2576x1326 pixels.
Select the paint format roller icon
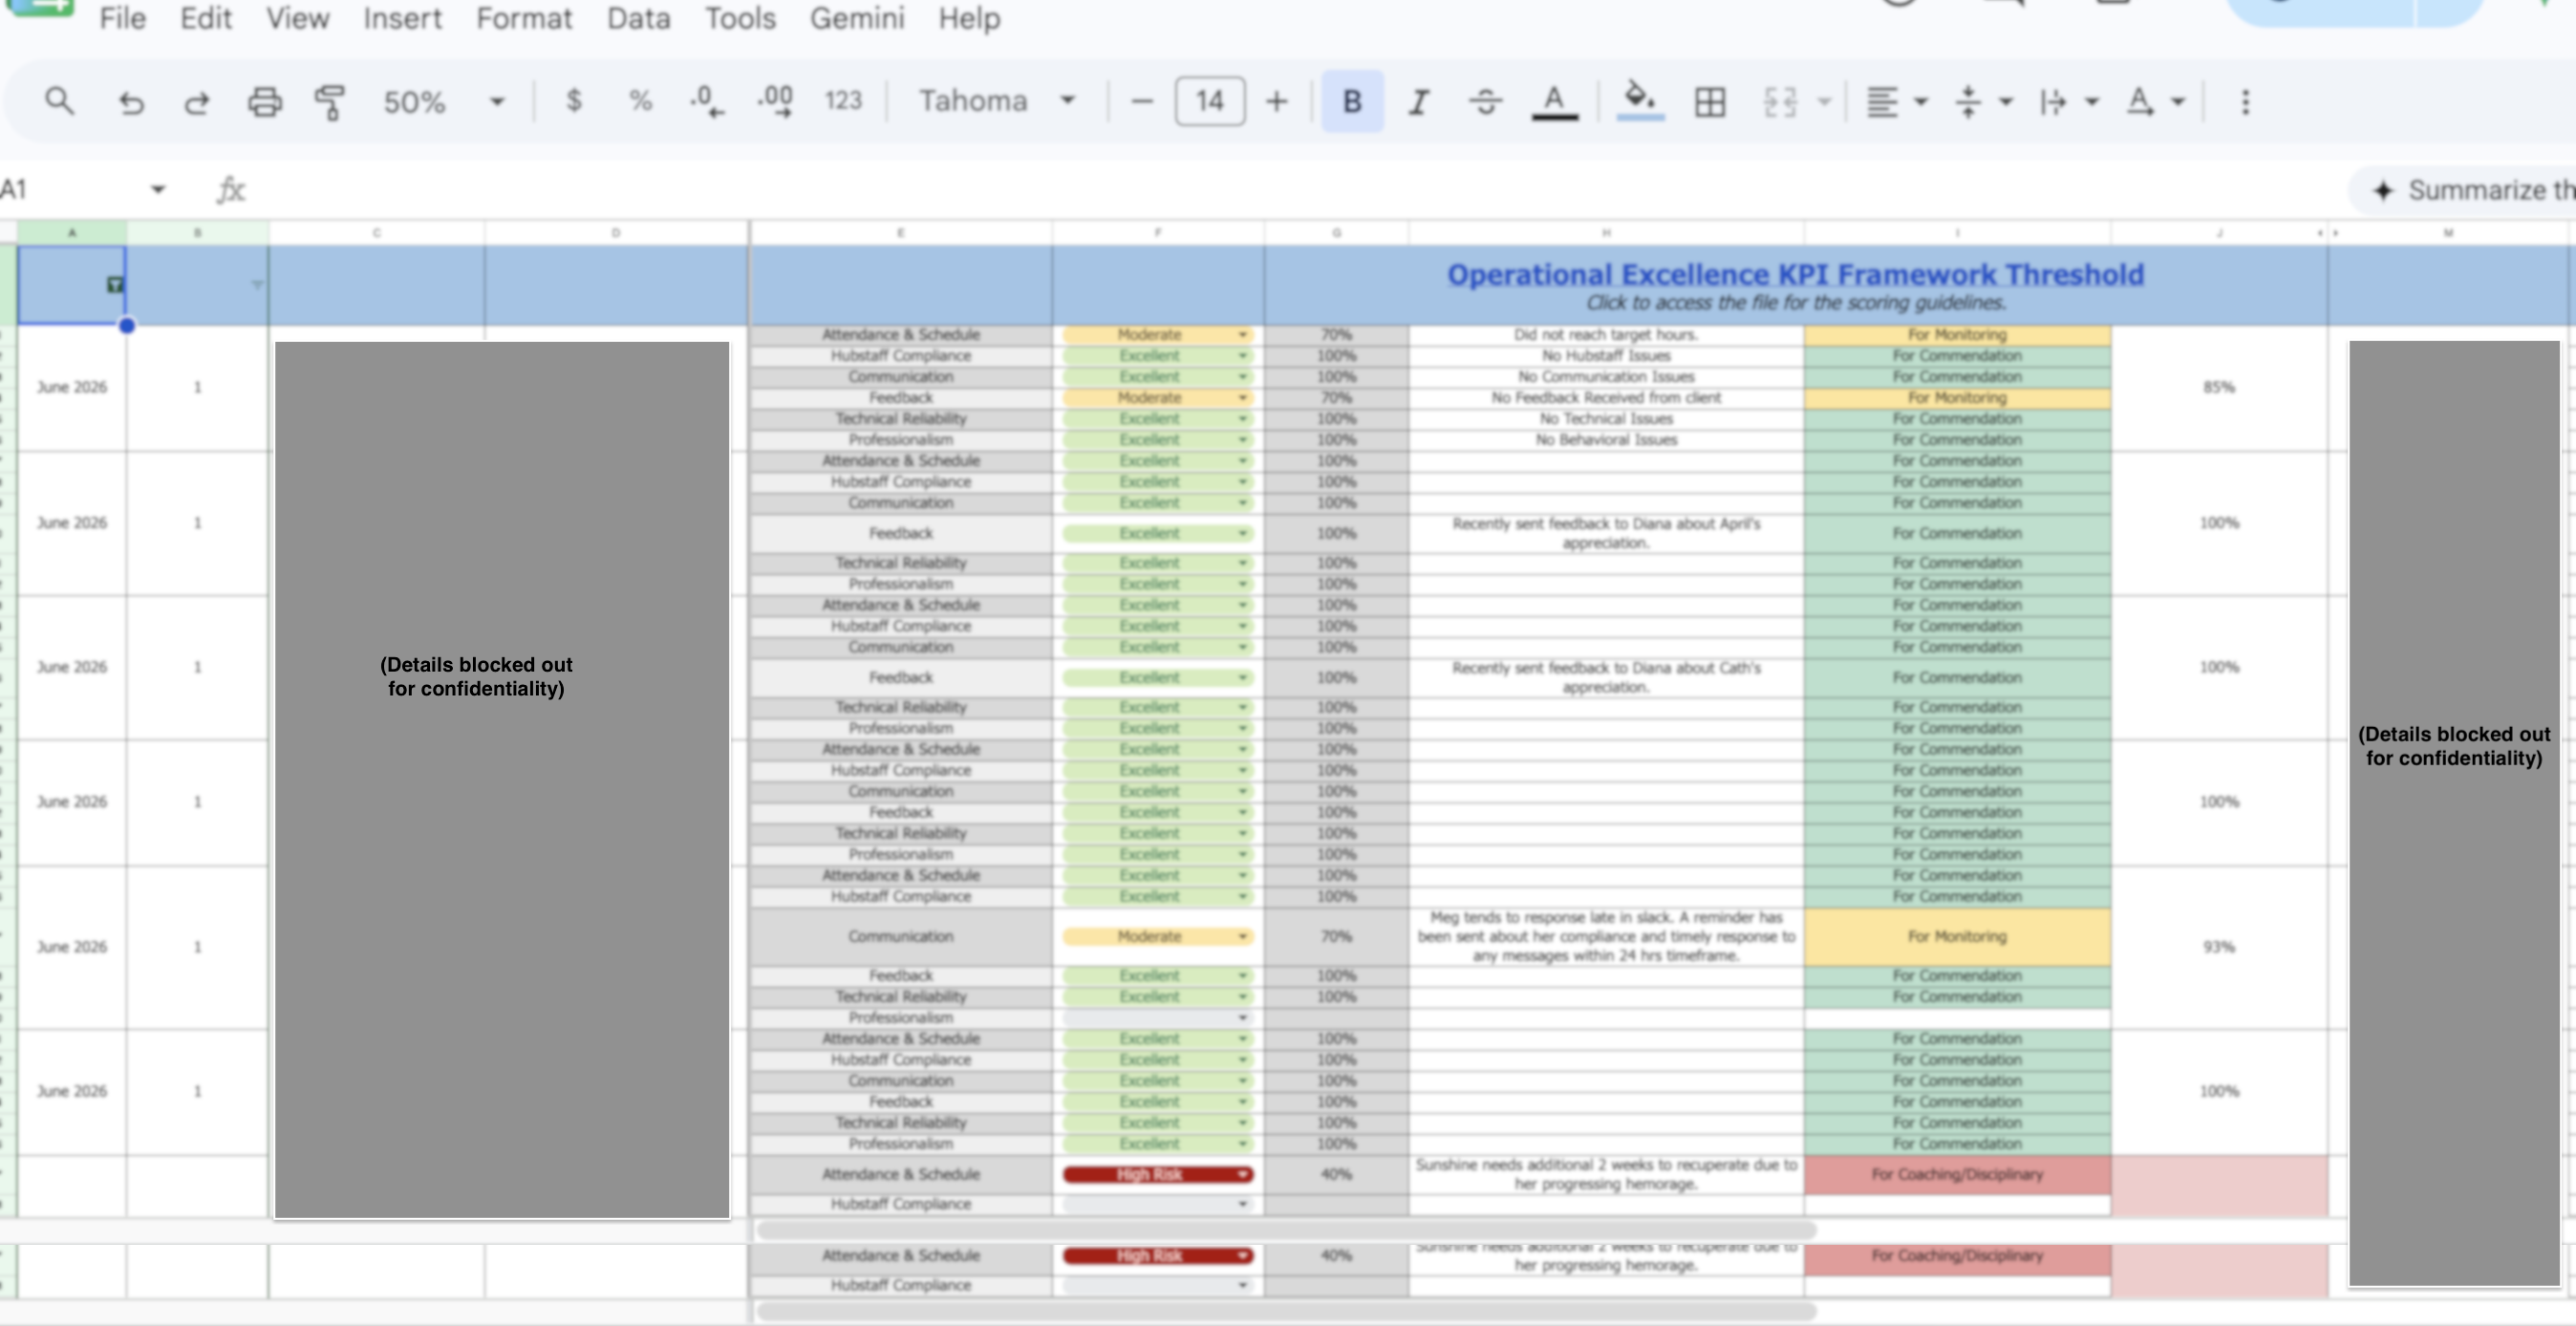tap(330, 102)
